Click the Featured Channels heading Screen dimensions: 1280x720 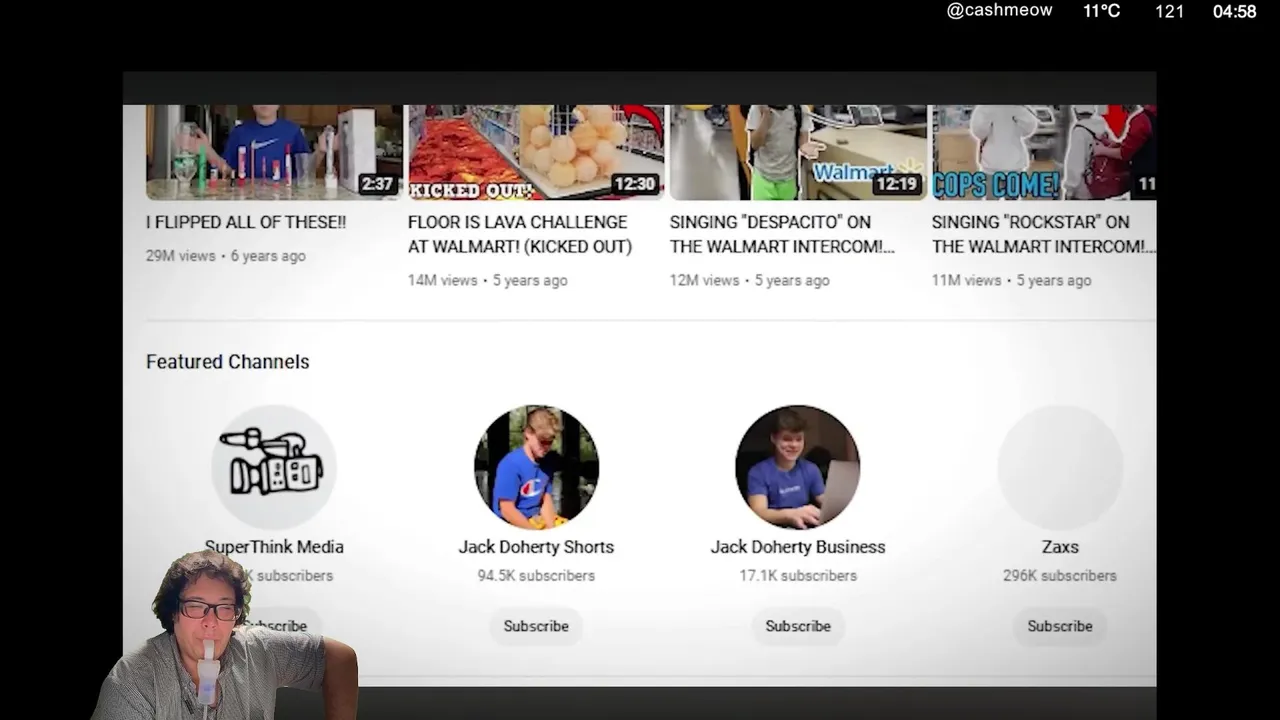click(x=228, y=362)
